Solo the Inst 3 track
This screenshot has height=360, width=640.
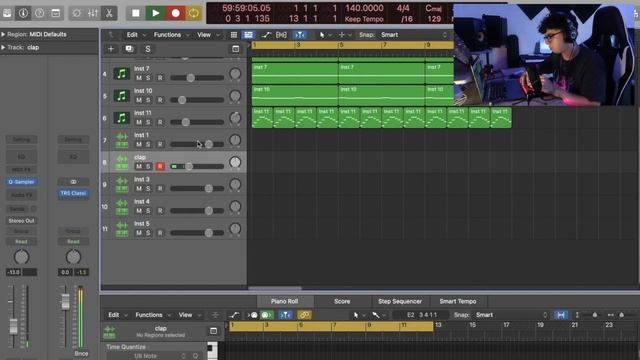click(148, 189)
